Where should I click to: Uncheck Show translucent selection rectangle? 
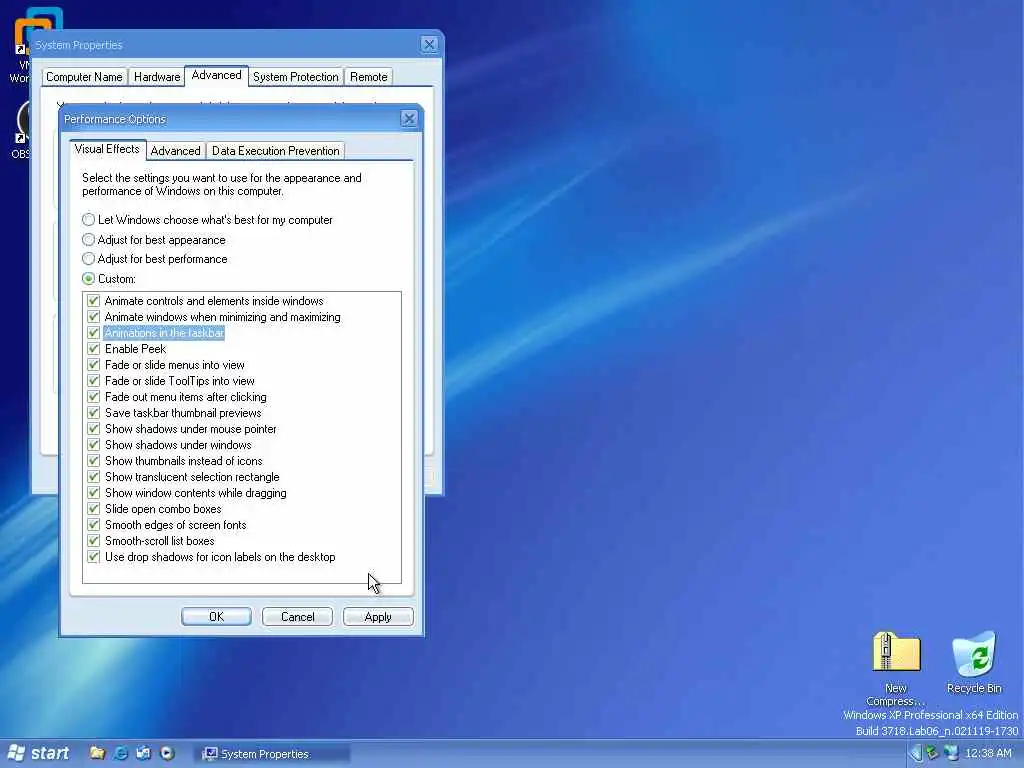93,477
